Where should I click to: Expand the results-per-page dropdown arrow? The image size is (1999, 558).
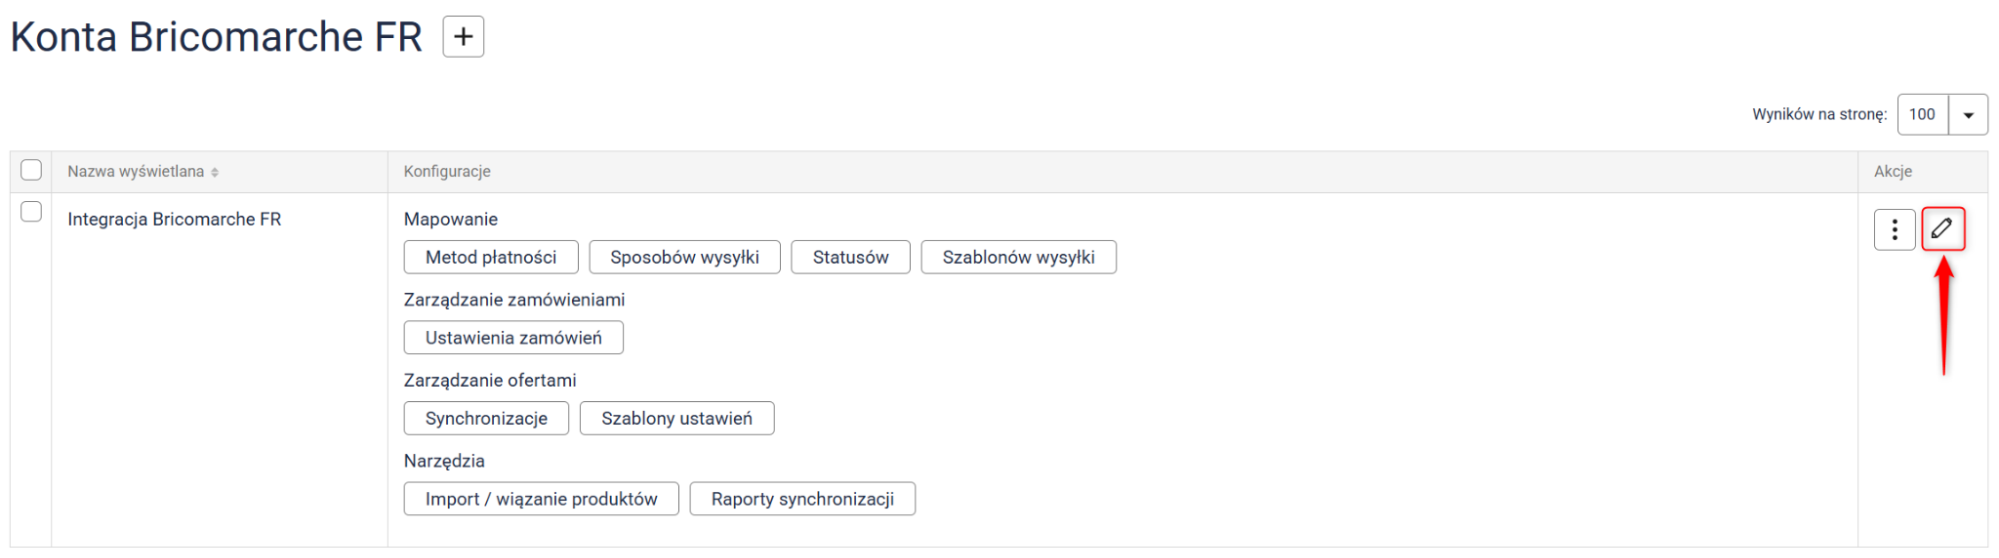click(1968, 114)
